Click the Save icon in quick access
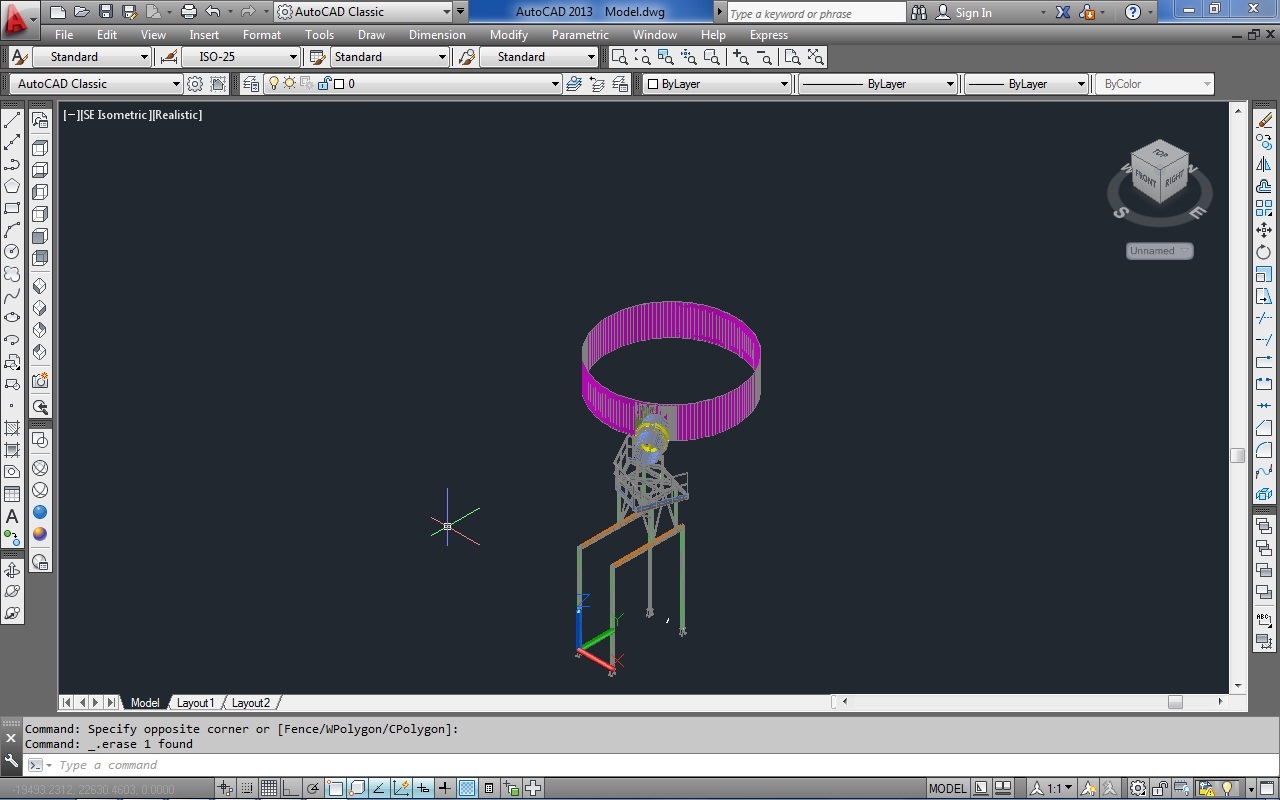1280x800 pixels. (x=105, y=12)
